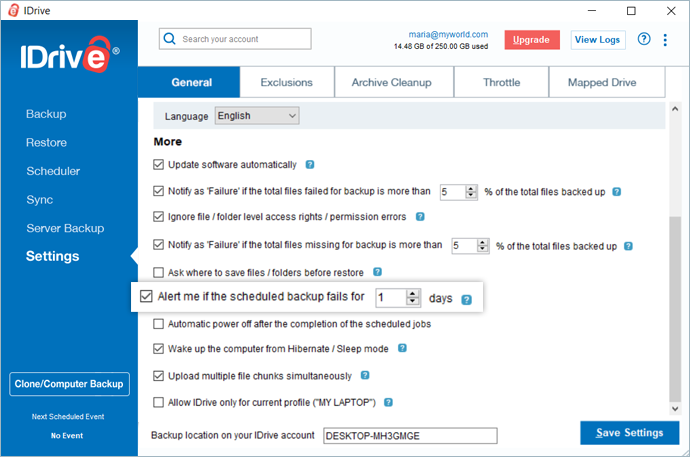Image resolution: width=690 pixels, height=457 pixels.
Task: Click the scrollbar up arrow
Action: click(x=675, y=109)
